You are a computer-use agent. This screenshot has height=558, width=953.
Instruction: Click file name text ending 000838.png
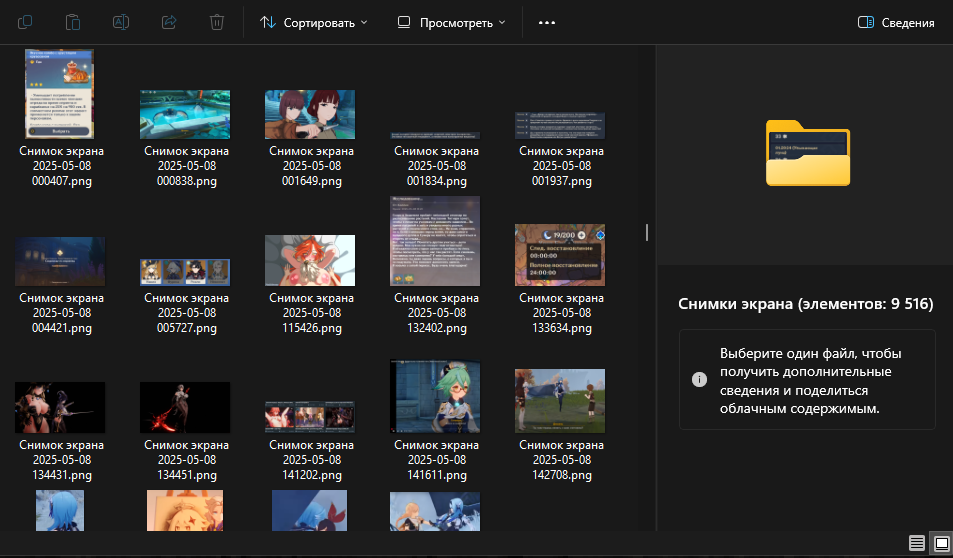coord(187,166)
